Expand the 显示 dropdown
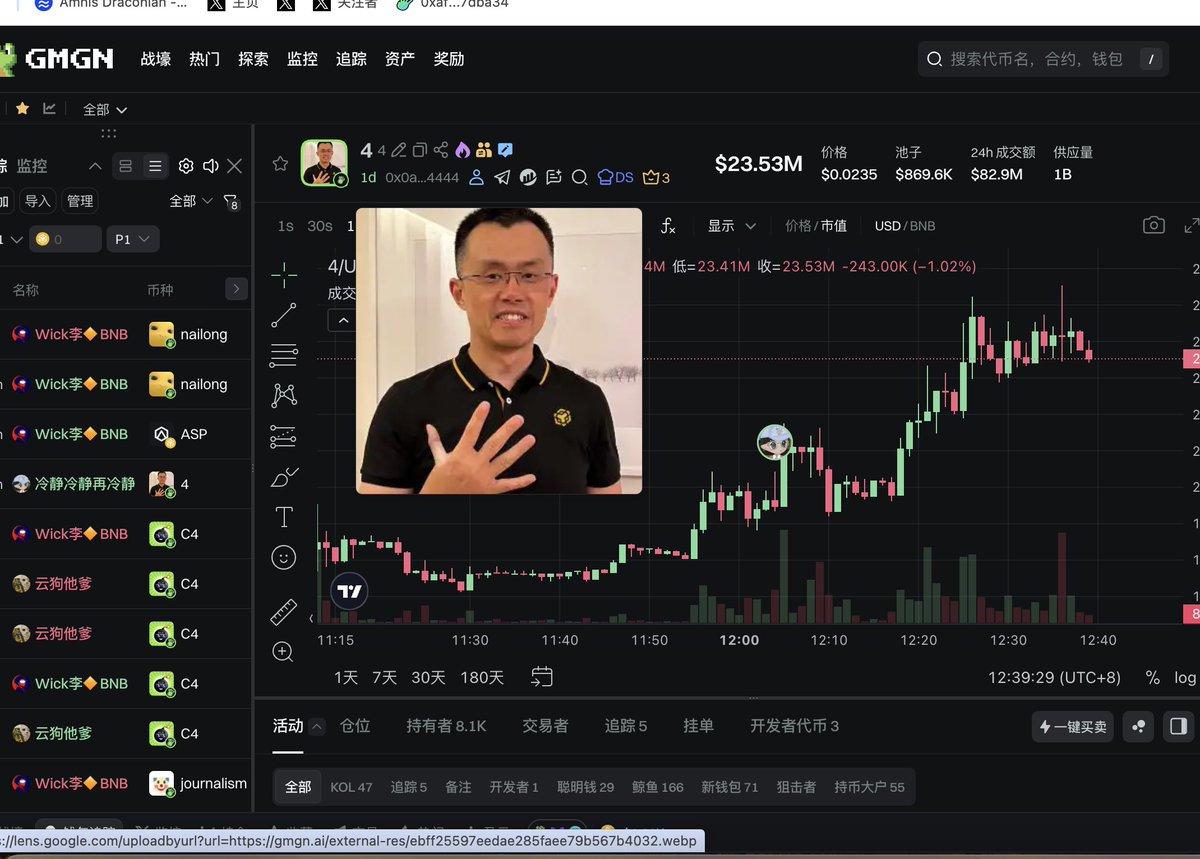 click(x=732, y=226)
